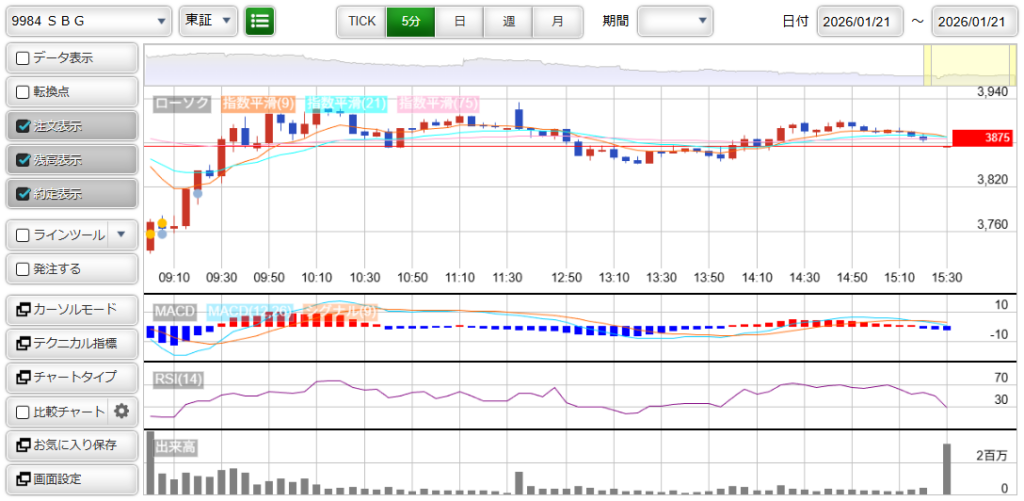
Task: Open 画面設定 screen settings
Action: pos(70,479)
